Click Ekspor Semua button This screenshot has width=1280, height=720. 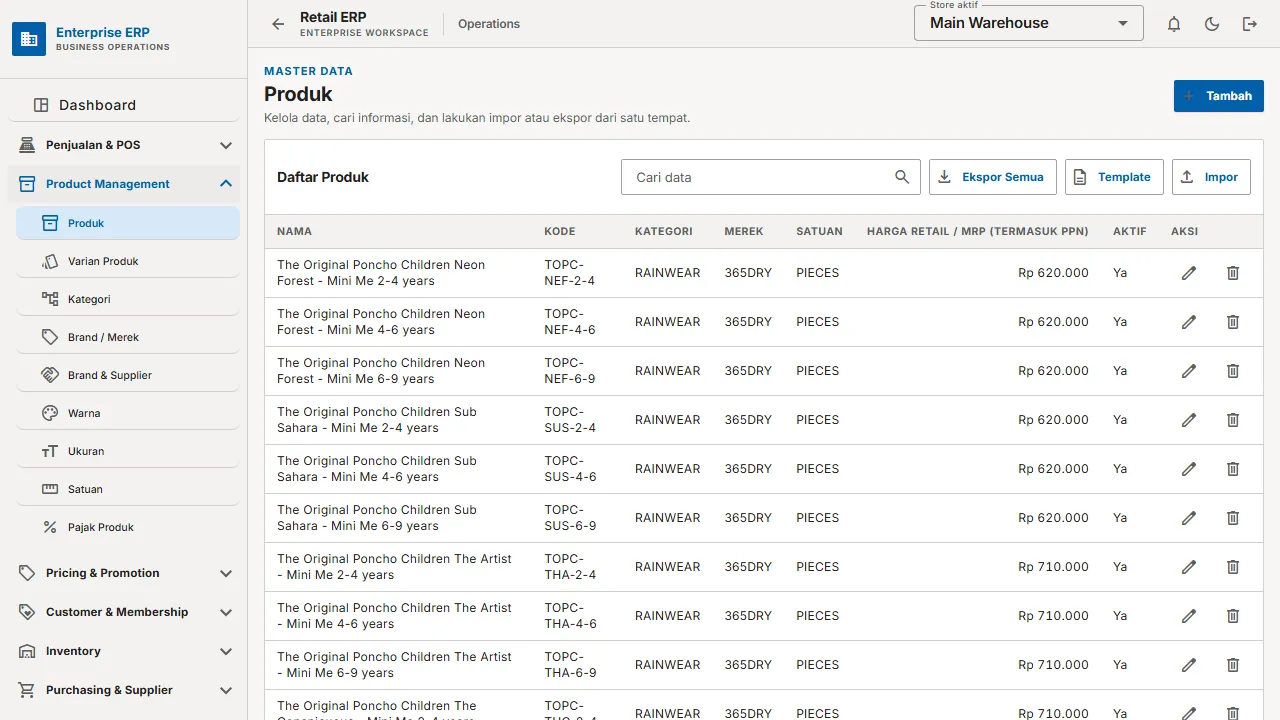click(x=992, y=177)
